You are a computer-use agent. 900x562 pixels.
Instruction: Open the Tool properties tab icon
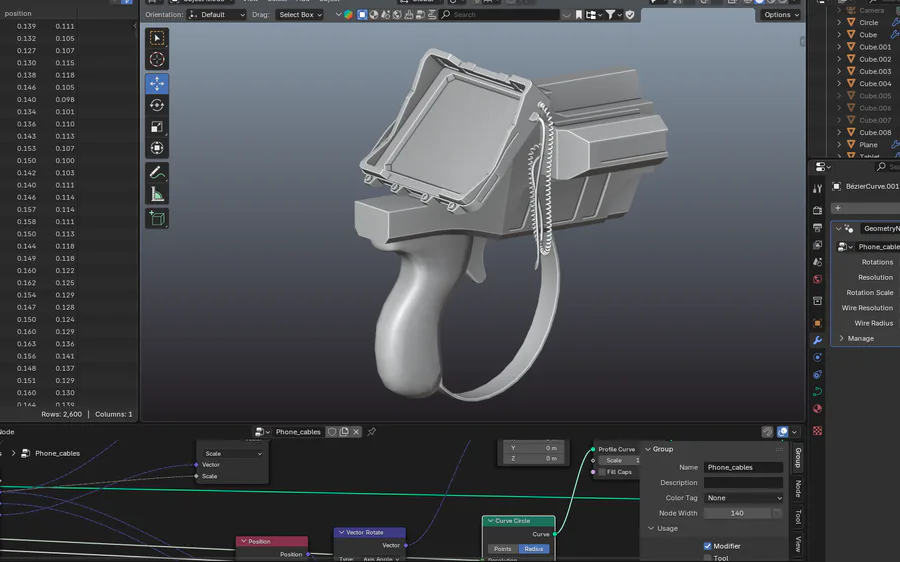point(817,189)
